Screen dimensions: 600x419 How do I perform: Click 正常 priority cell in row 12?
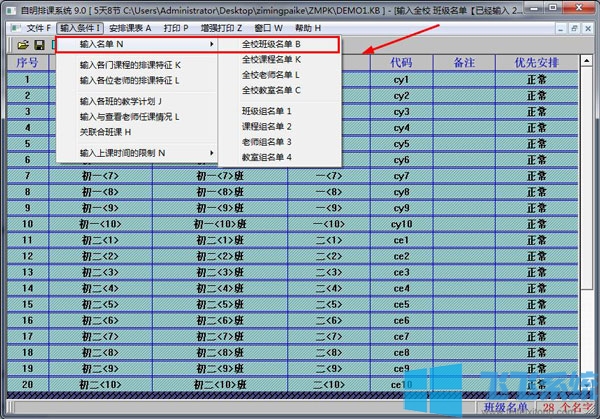coord(536,256)
